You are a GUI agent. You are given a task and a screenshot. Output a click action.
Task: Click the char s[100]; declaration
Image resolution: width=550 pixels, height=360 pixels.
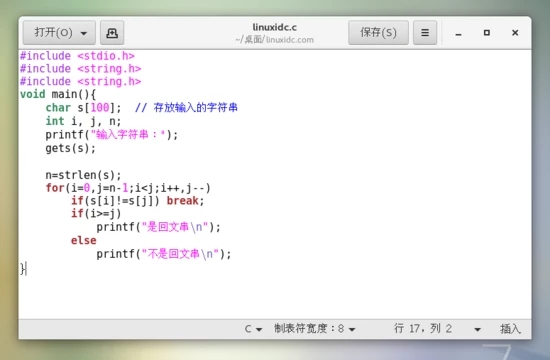click(83, 107)
